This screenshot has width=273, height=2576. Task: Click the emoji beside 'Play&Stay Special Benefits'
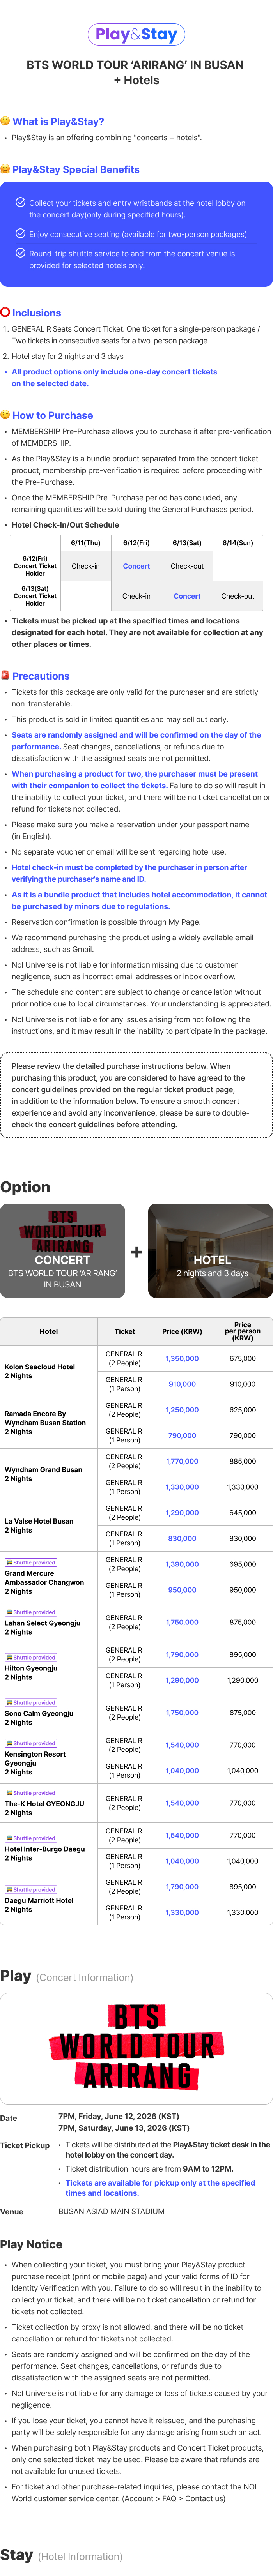pos(5,170)
